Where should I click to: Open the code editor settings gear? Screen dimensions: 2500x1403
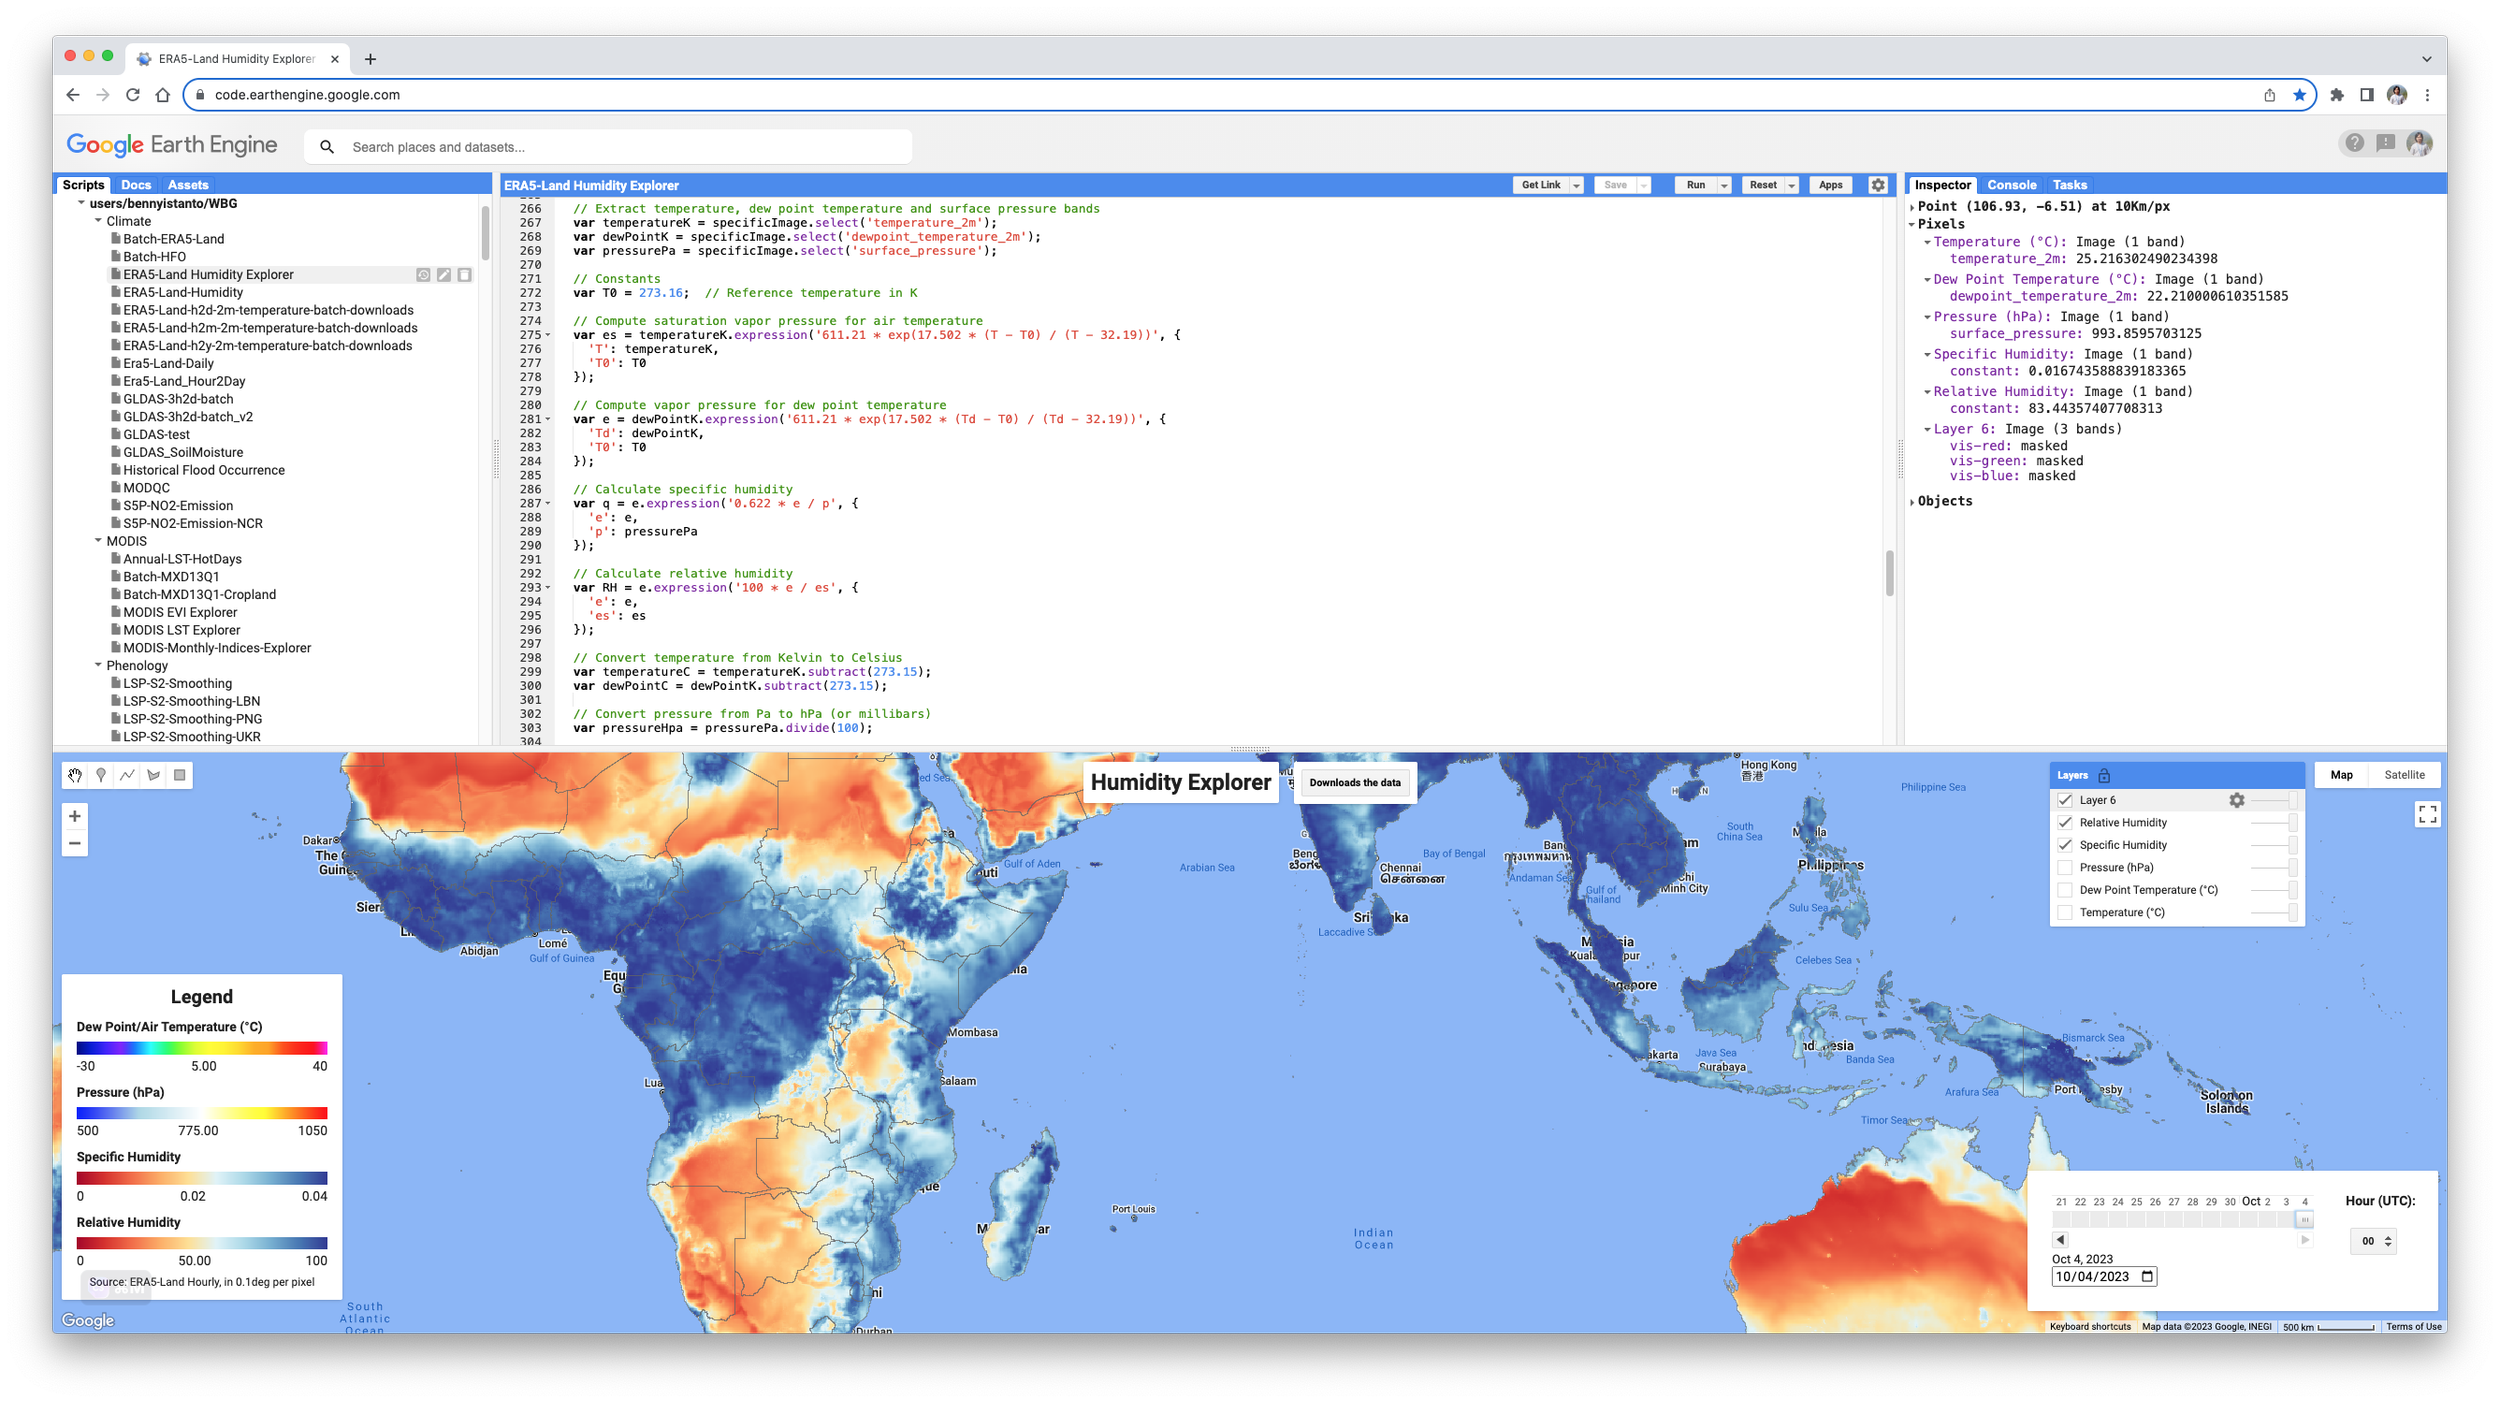pos(1878,185)
